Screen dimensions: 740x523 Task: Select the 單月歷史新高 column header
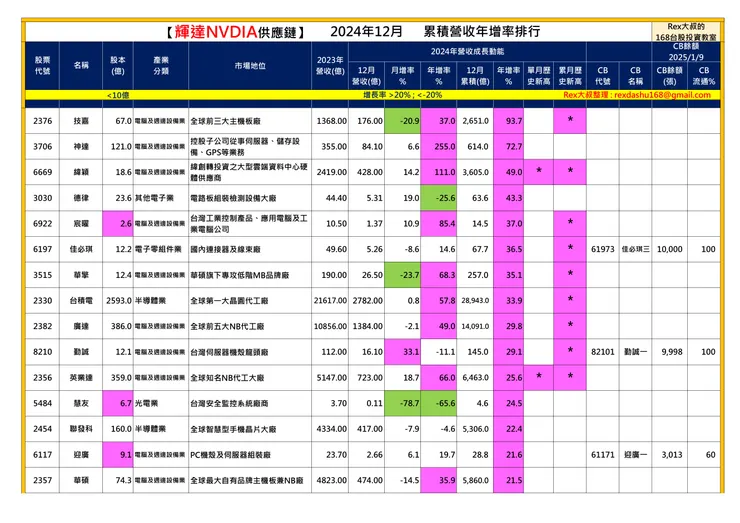click(x=538, y=76)
